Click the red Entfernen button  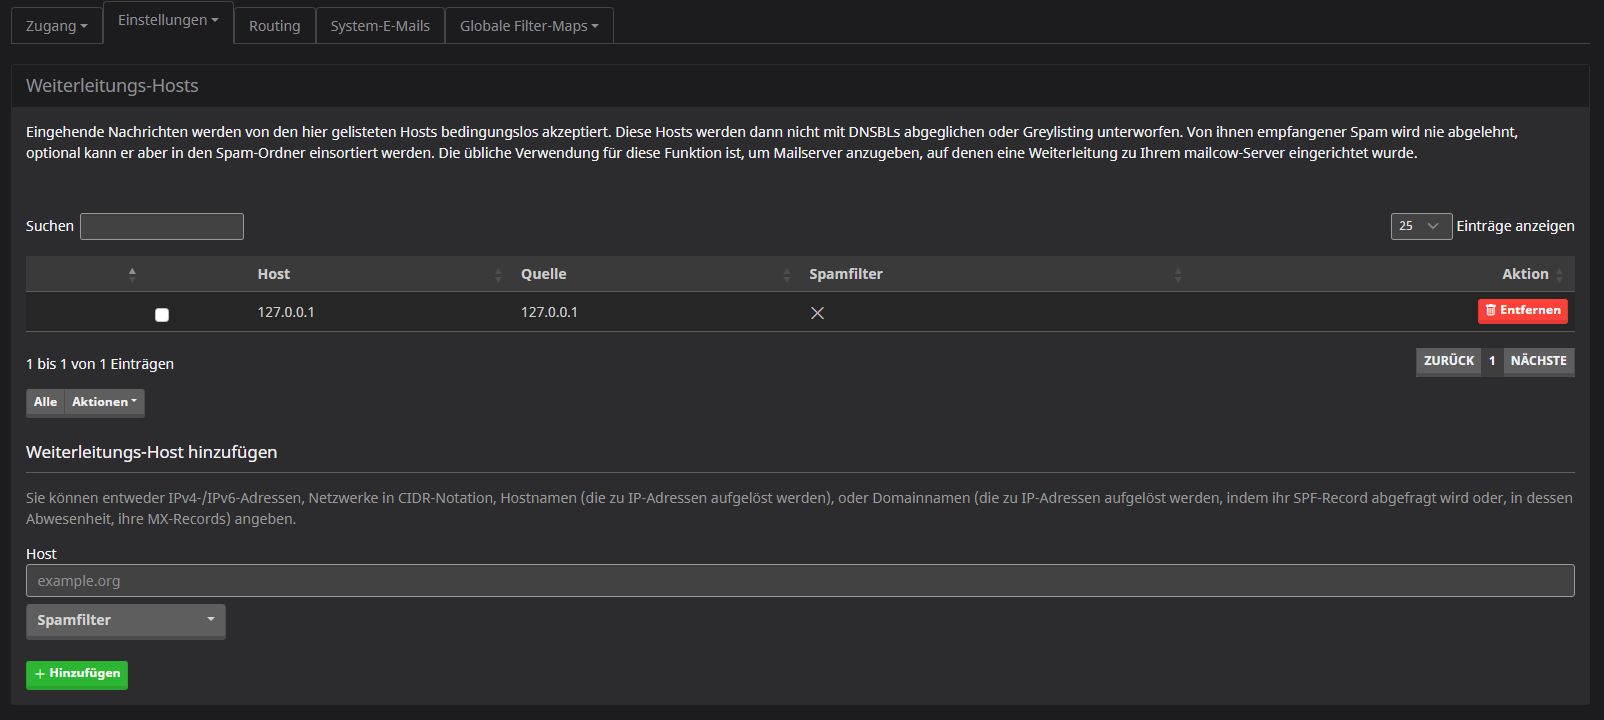point(1522,311)
